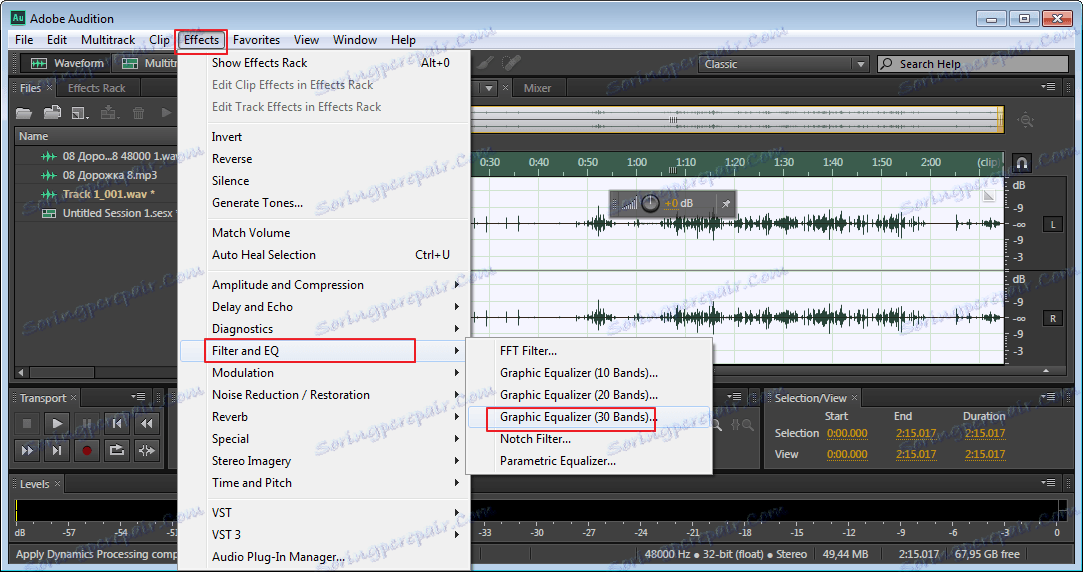
Task: Click the Play button in Transport
Action: [57, 423]
